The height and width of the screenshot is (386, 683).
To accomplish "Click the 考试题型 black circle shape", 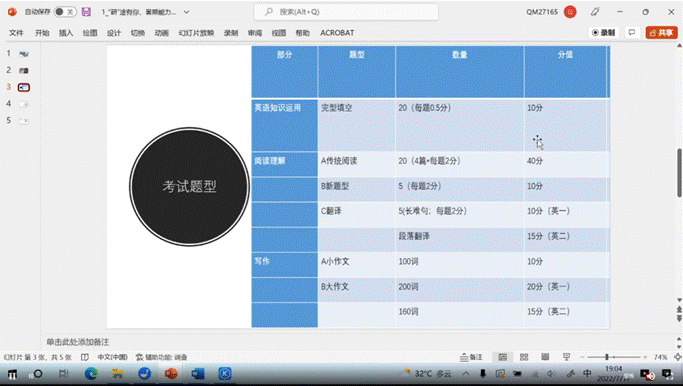I will pos(189,186).
